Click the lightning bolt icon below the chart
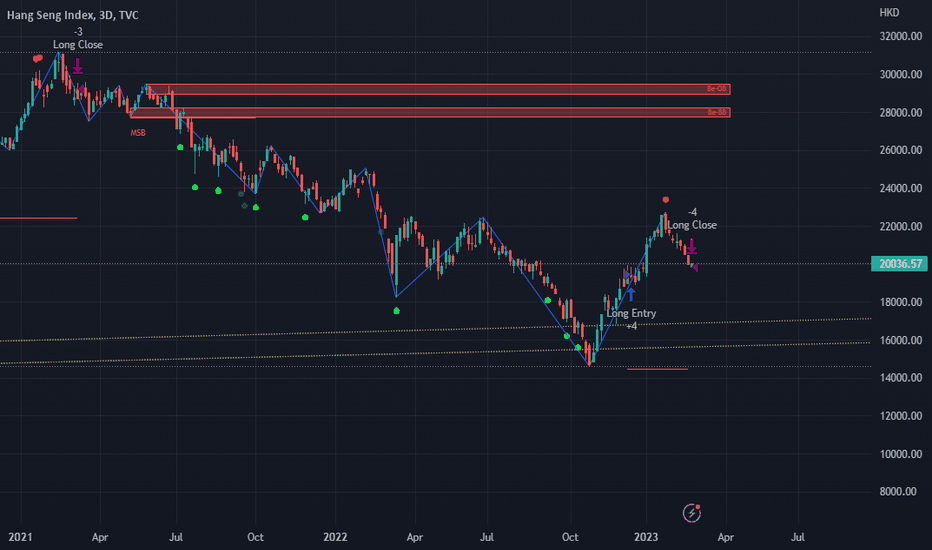 tap(691, 513)
